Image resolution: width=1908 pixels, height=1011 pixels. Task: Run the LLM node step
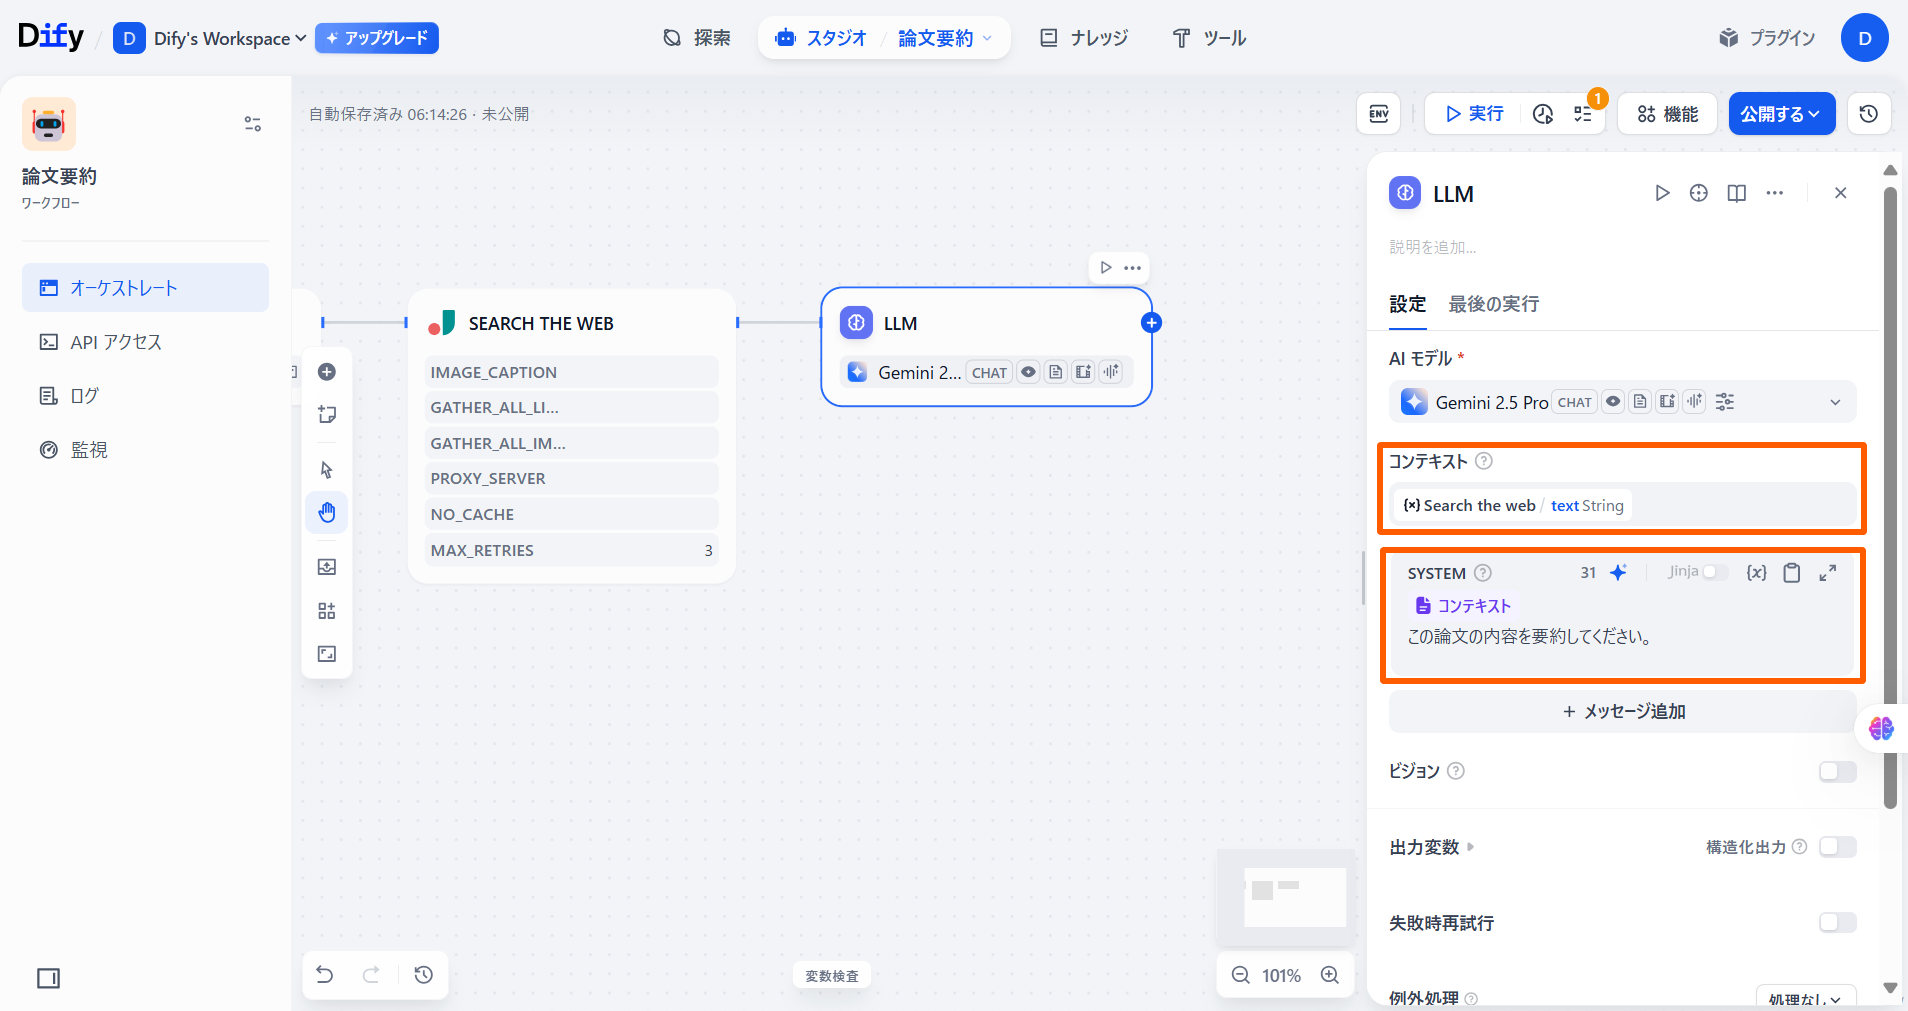(1662, 193)
